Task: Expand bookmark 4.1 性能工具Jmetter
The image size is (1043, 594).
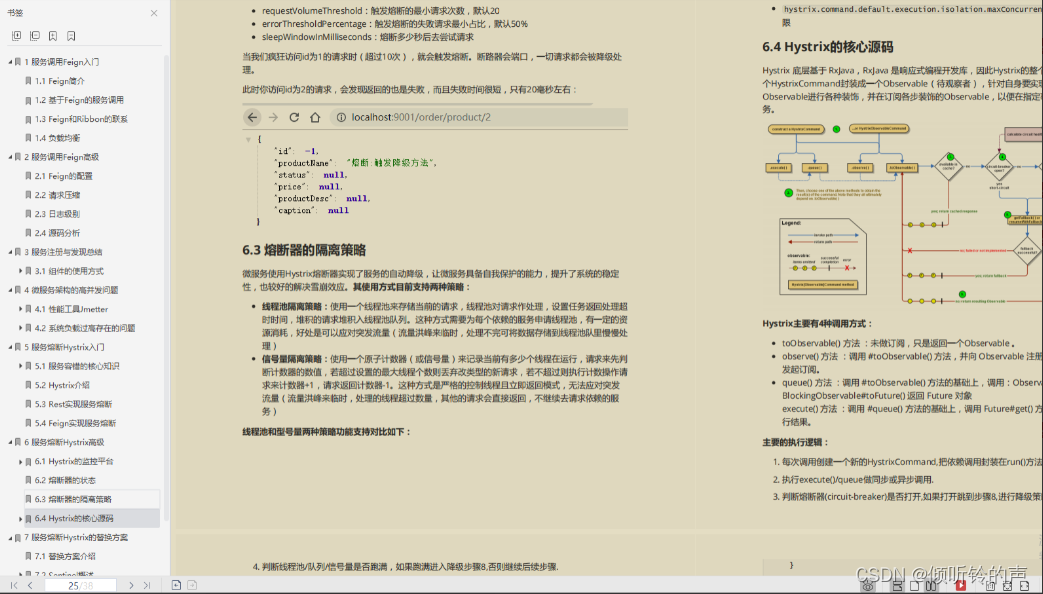Action: point(21,309)
